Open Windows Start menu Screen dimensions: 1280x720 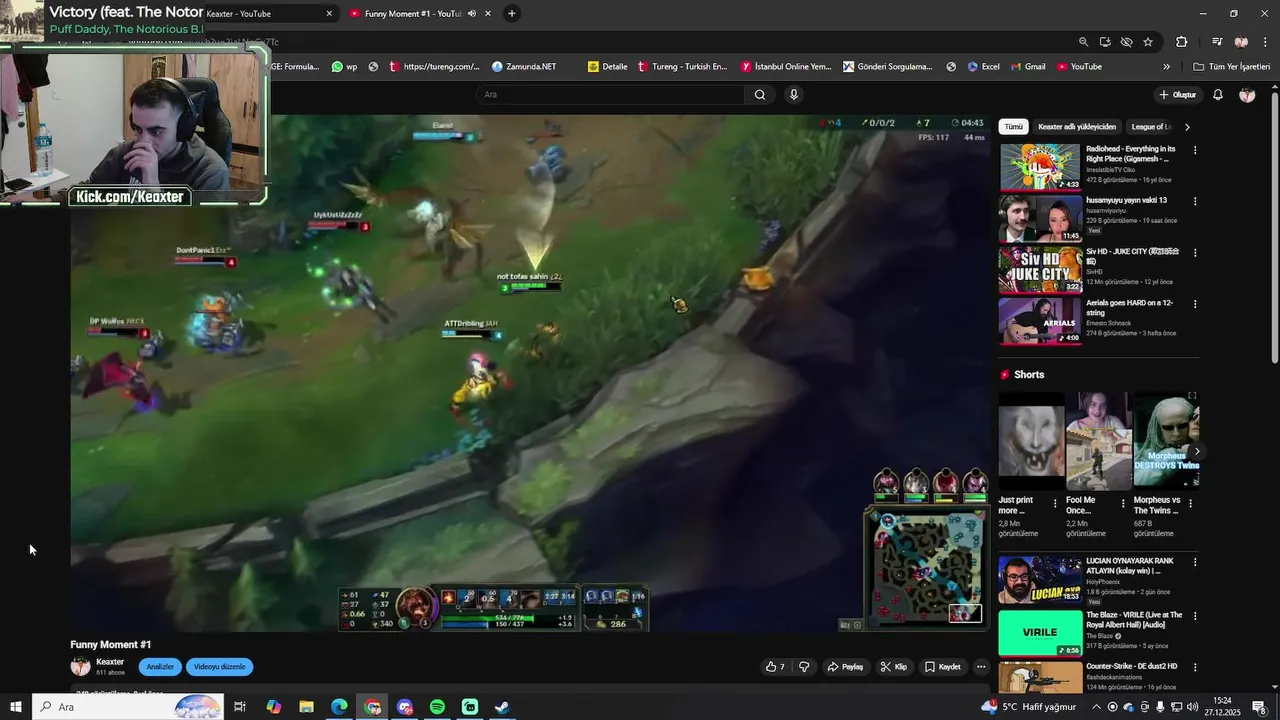[15, 707]
